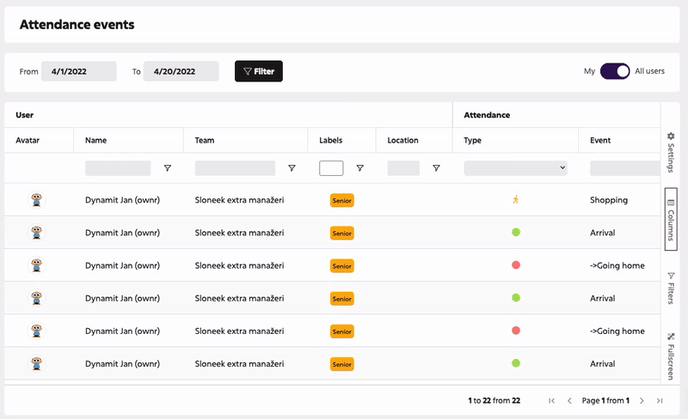Viewport: 688px width, 419px height.
Task: Click the filter icon beside Labels field
Action: pyautogui.click(x=360, y=168)
